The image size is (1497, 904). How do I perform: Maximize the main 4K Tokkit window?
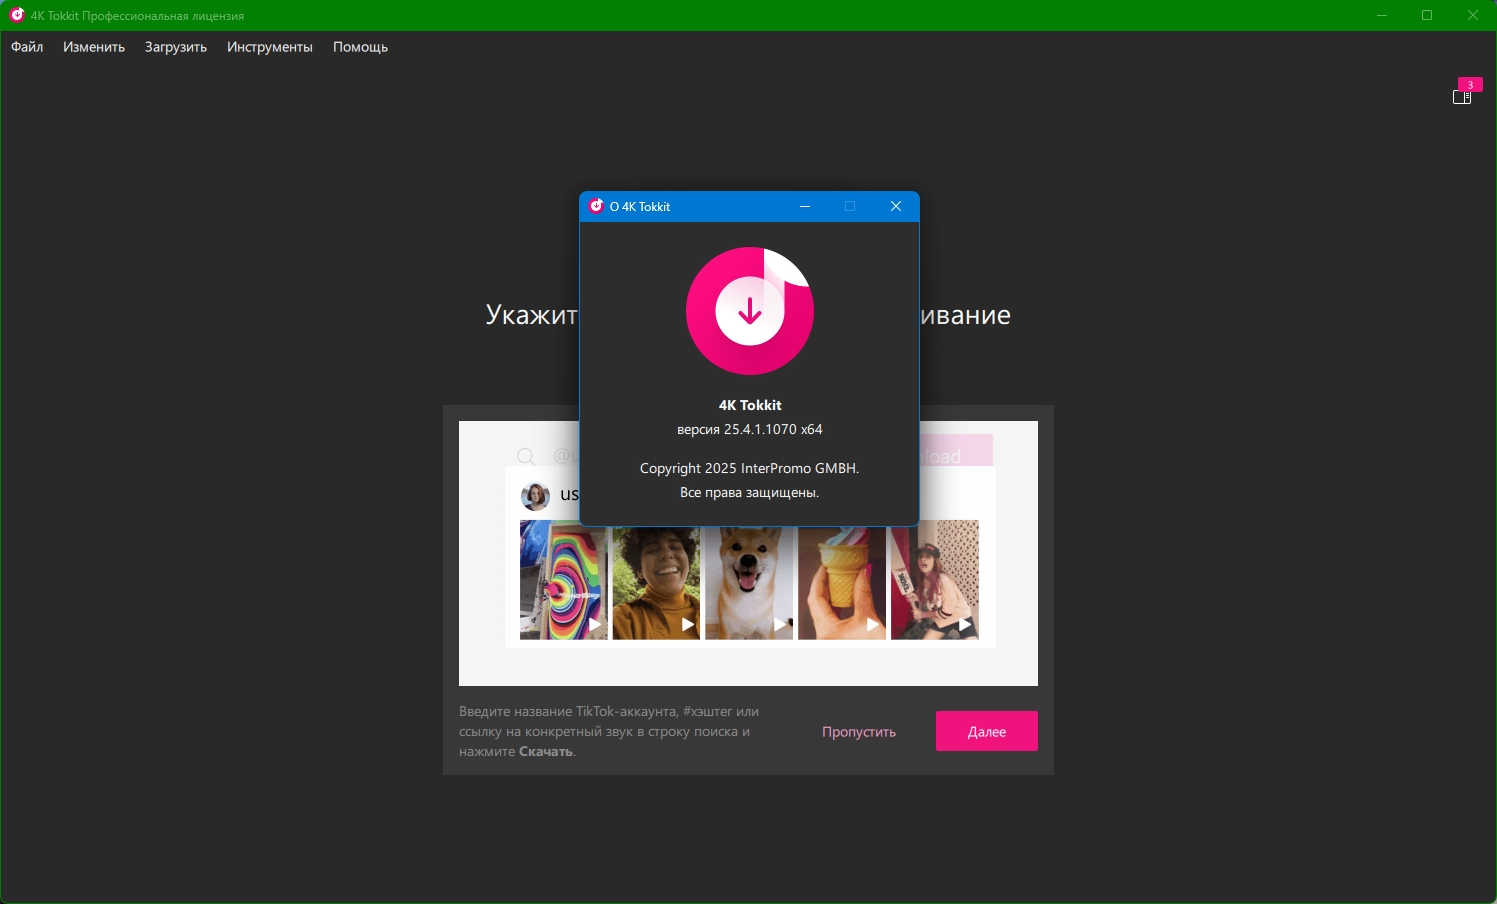coord(1427,15)
